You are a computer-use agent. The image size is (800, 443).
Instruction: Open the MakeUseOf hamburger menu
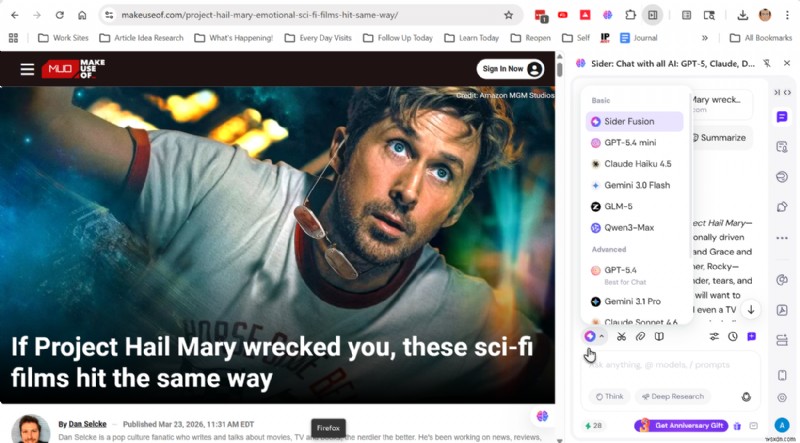coord(27,69)
